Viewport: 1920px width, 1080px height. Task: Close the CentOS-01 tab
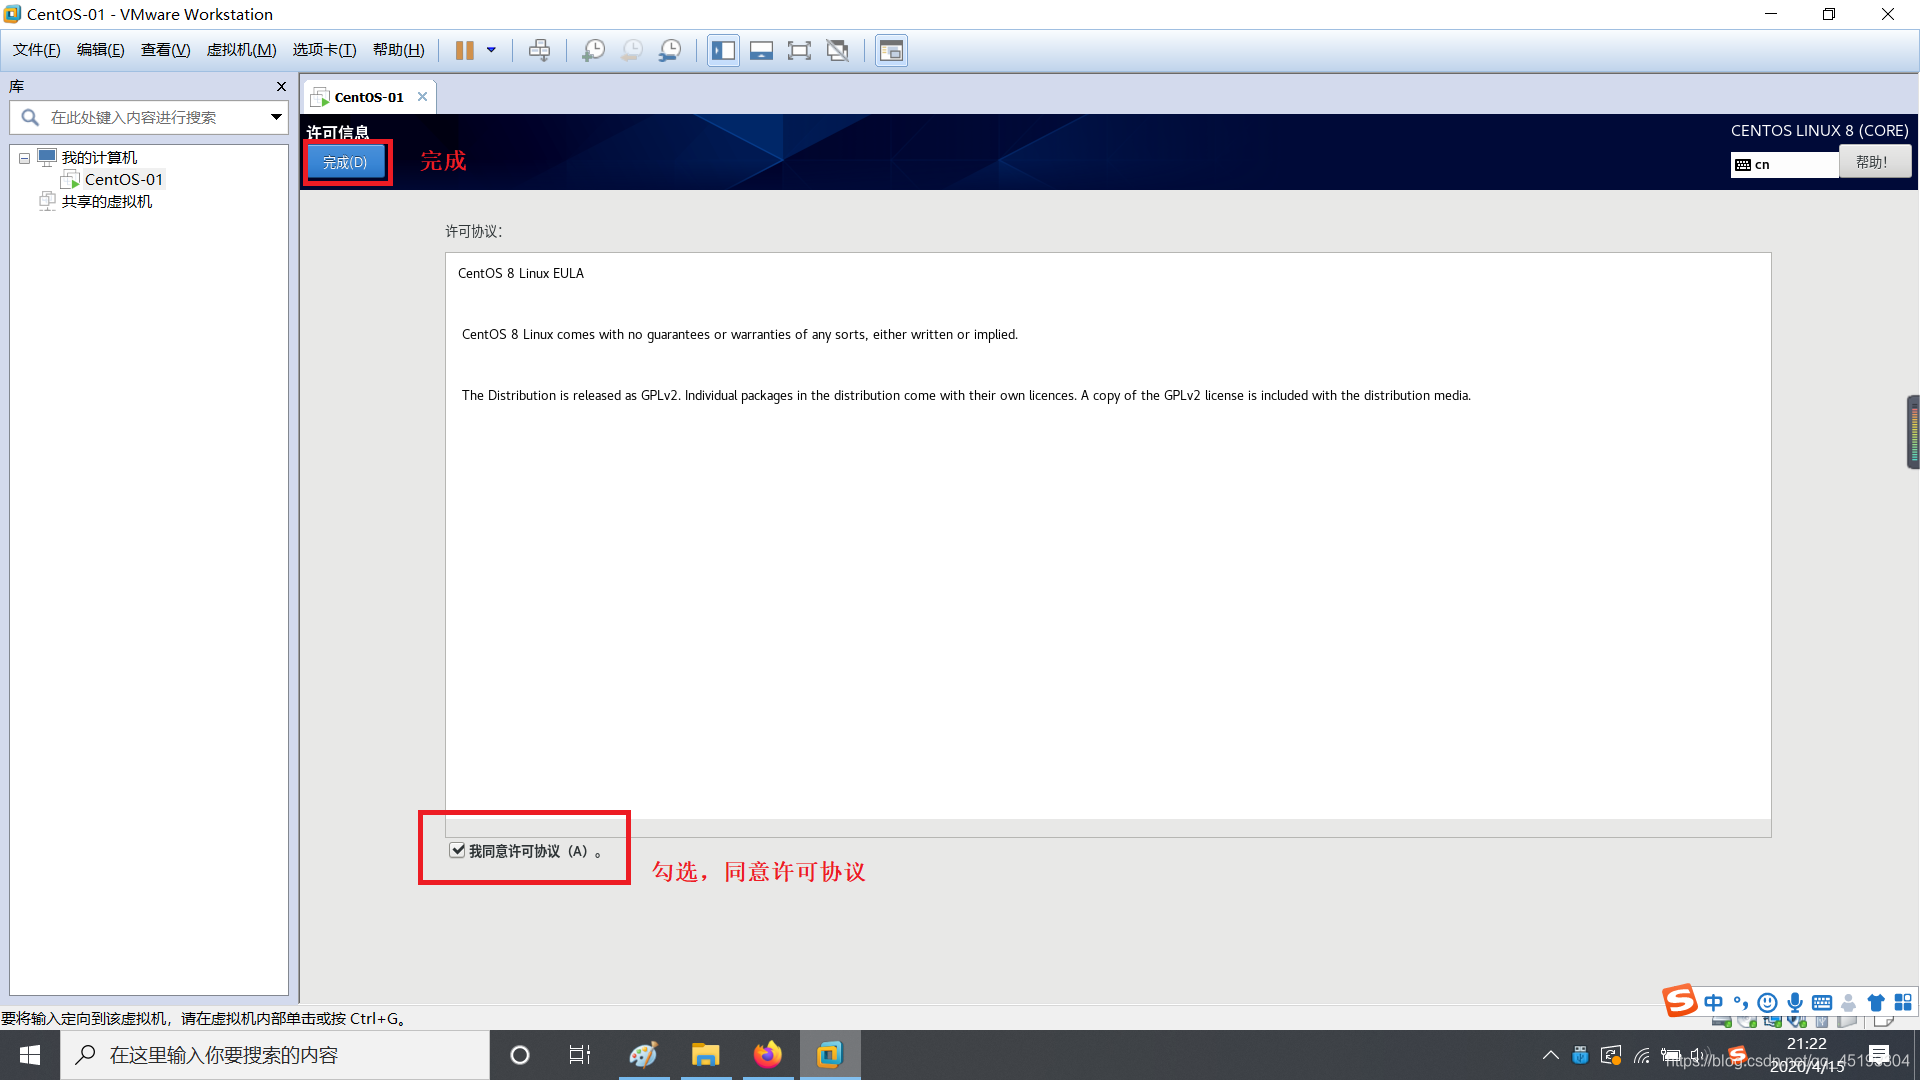click(422, 97)
